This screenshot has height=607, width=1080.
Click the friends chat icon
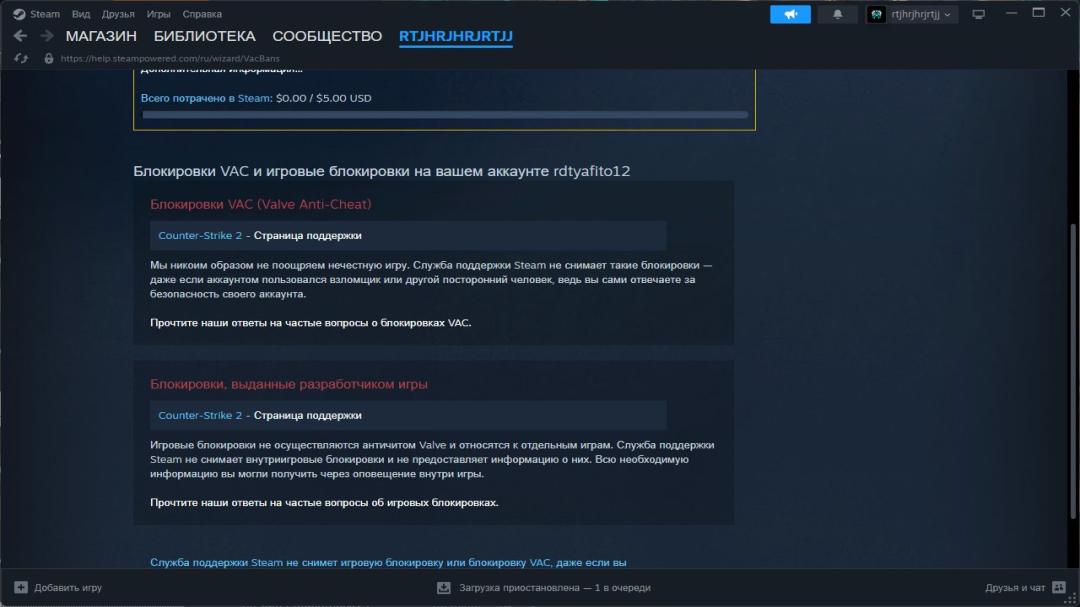[1059, 588]
